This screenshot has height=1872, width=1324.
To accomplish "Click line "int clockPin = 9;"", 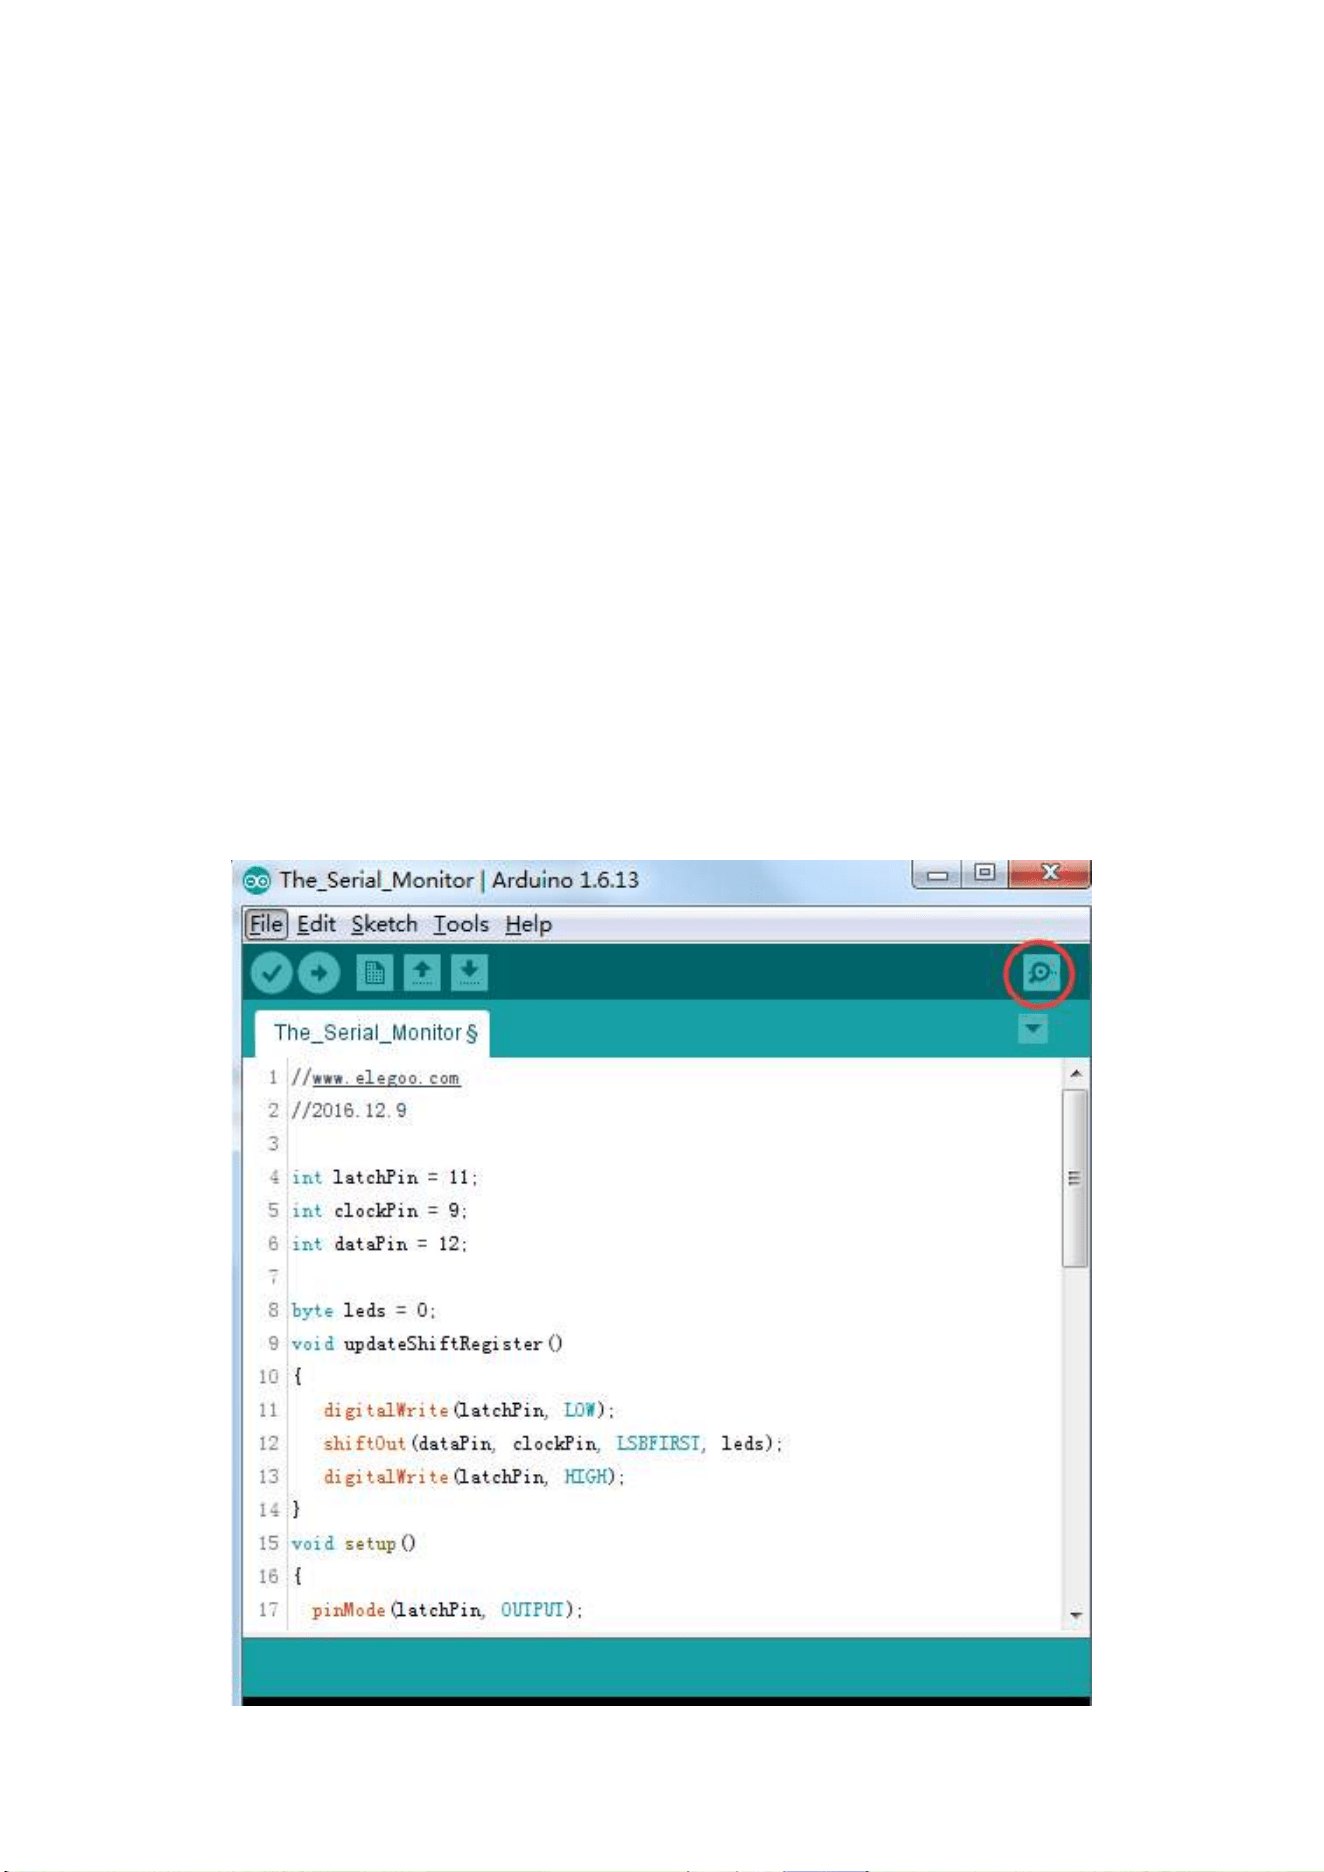I will [379, 1210].
